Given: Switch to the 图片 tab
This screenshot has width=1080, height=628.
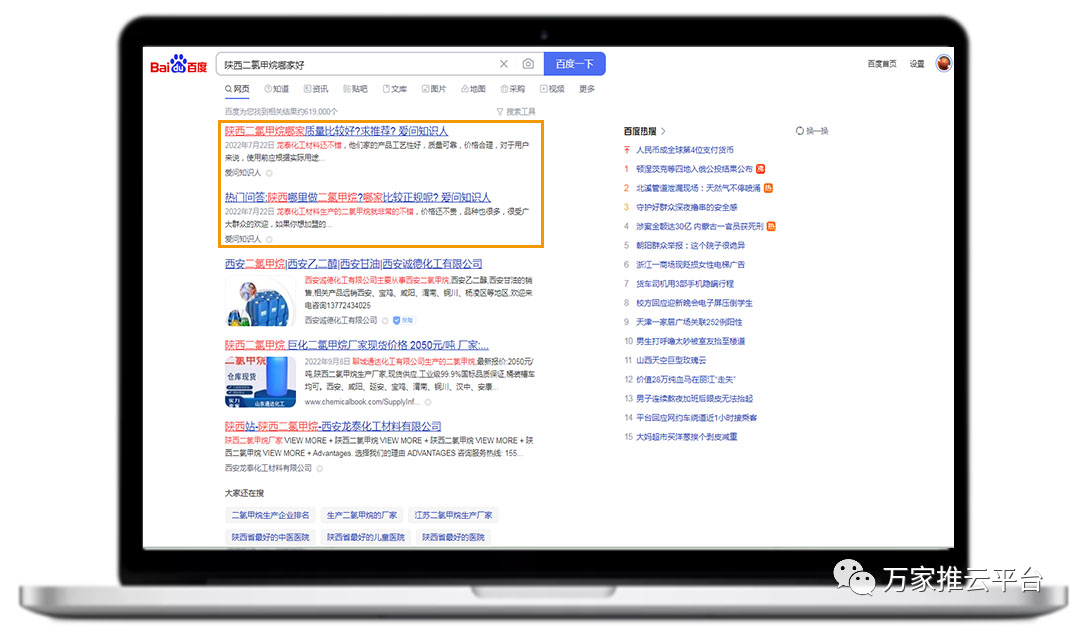Looking at the screenshot, I should (x=434, y=89).
